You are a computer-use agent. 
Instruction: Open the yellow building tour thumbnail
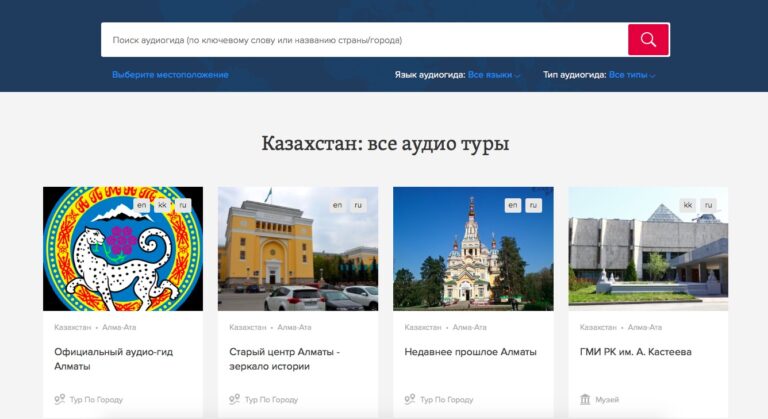tap(298, 248)
